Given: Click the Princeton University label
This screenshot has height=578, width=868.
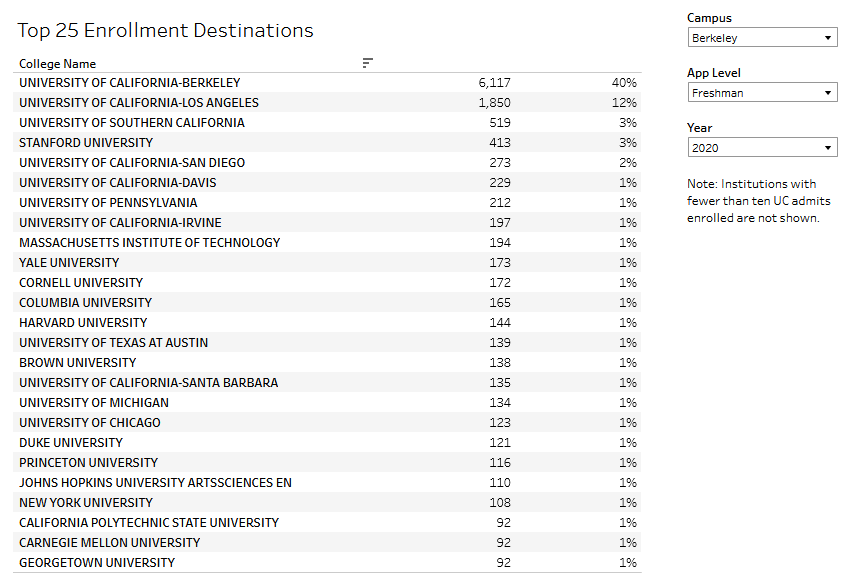Looking at the screenshot, I should [x=88, y=463].
